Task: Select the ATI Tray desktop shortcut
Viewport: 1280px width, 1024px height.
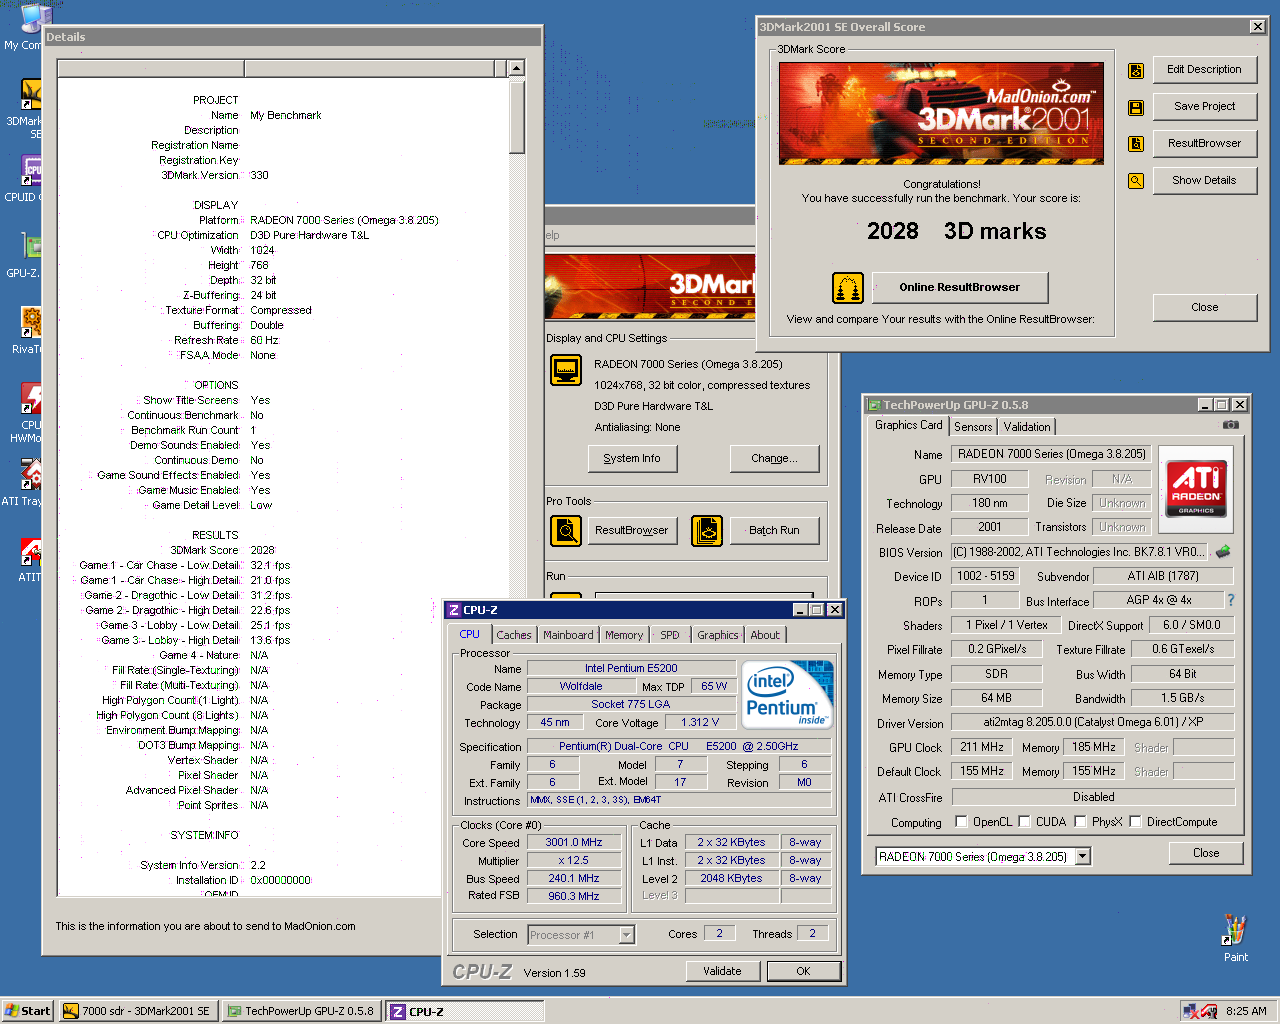Action: point(22,484)
